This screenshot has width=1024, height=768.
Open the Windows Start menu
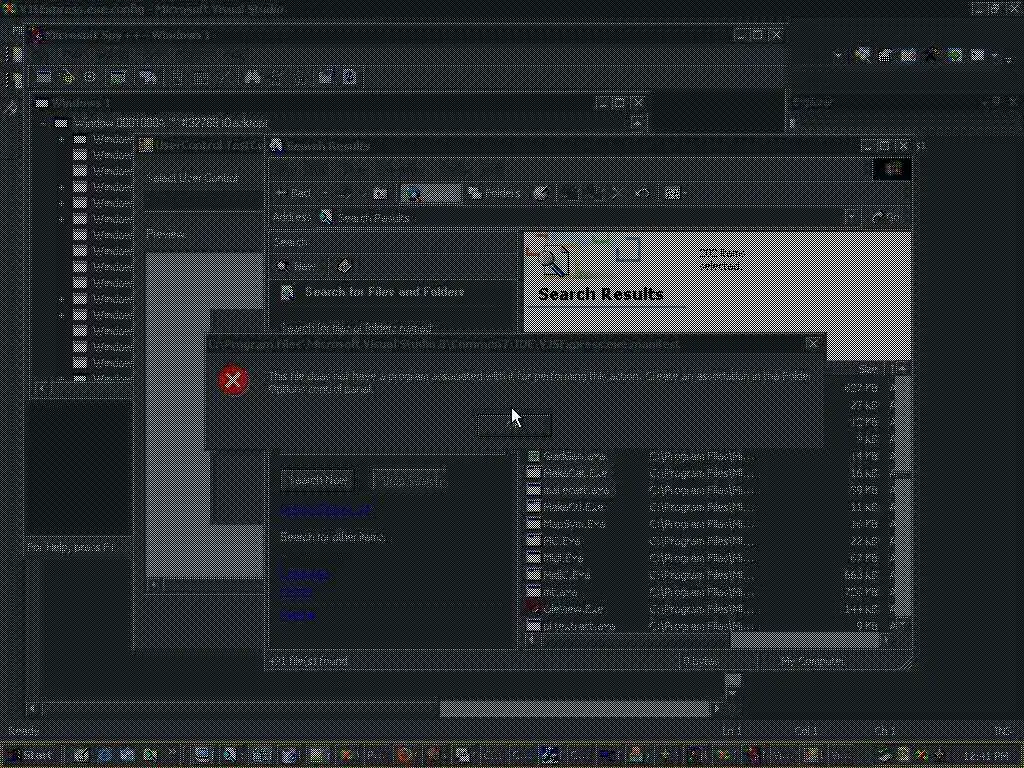coord(30,755)
